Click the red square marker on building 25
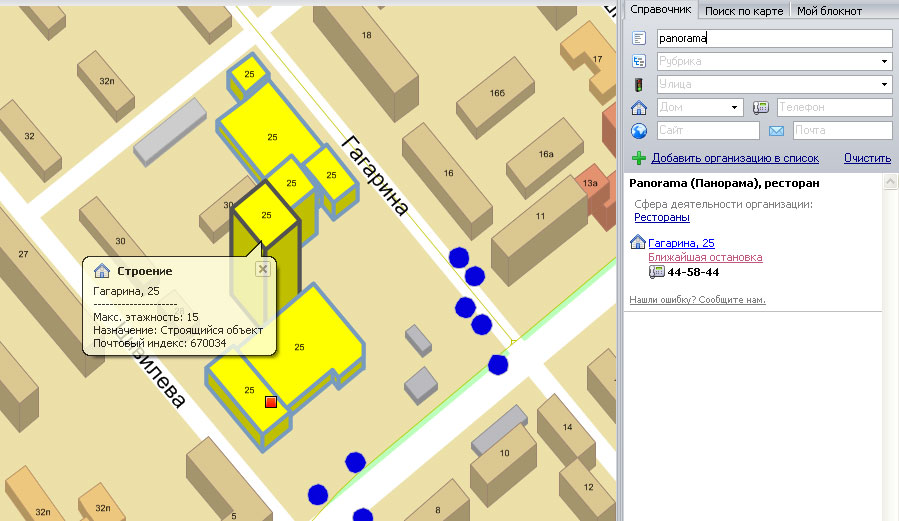The image size is (899, 521). click(271, 402)
